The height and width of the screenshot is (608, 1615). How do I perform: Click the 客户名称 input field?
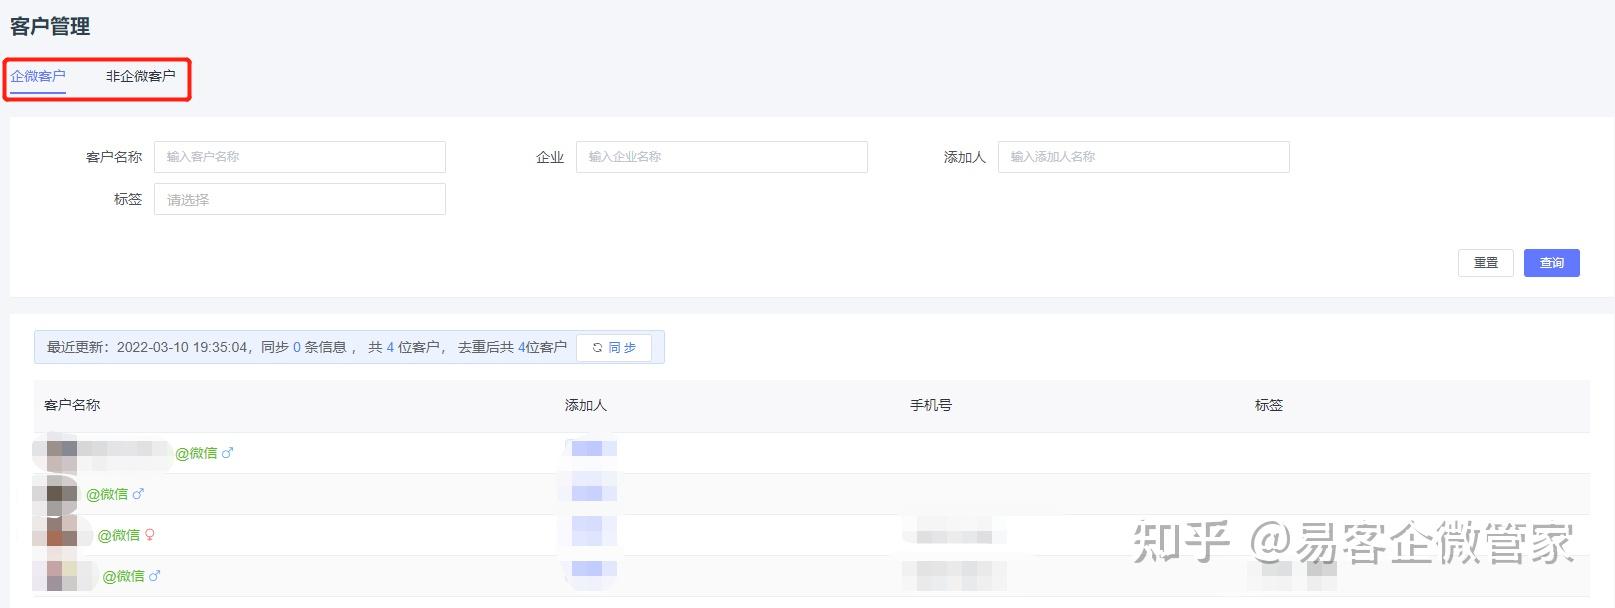coord(299,157)
